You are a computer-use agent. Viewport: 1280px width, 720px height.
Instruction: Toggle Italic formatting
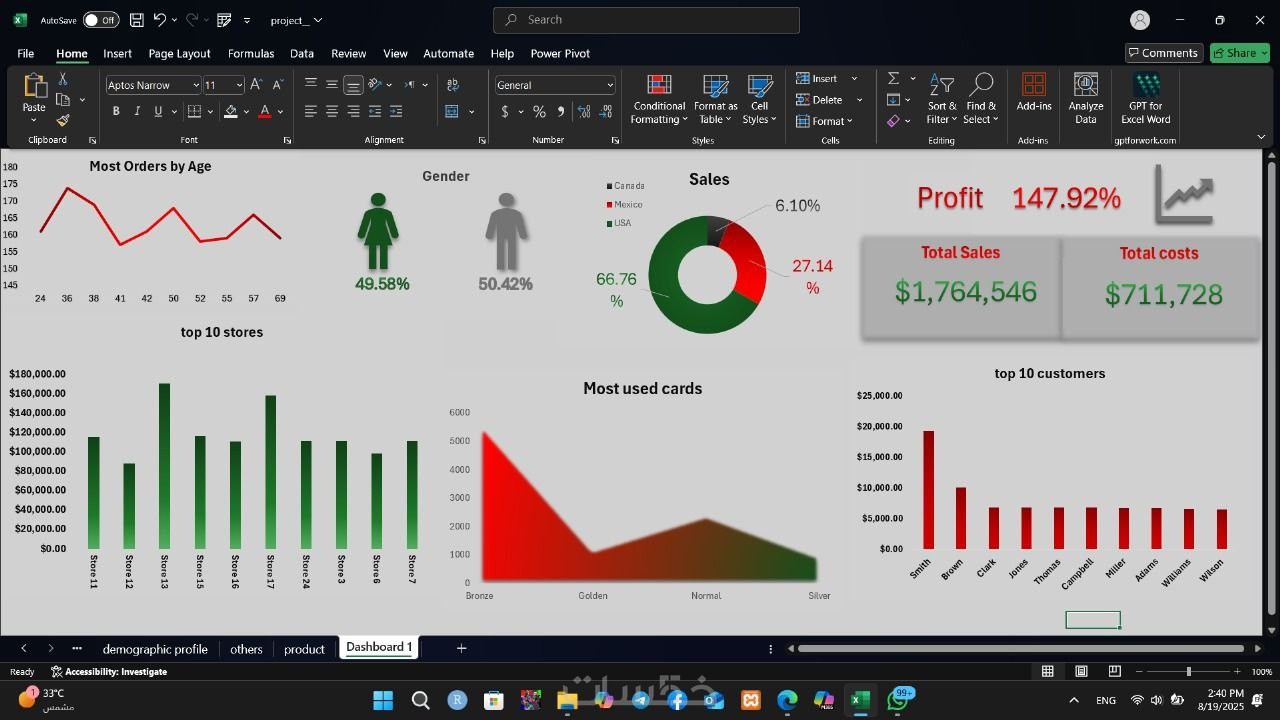135,111
